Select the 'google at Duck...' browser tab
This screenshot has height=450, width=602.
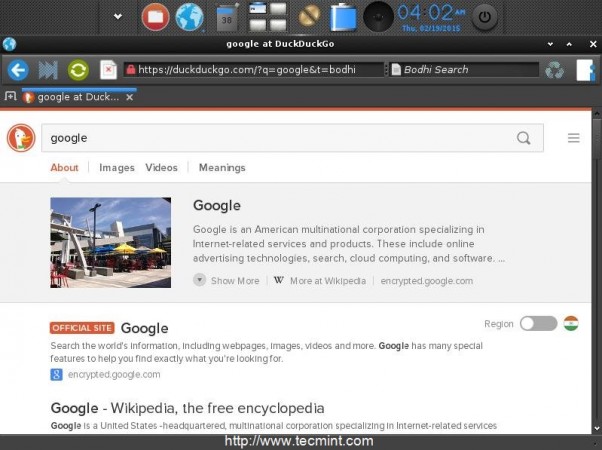pos(78,97)
